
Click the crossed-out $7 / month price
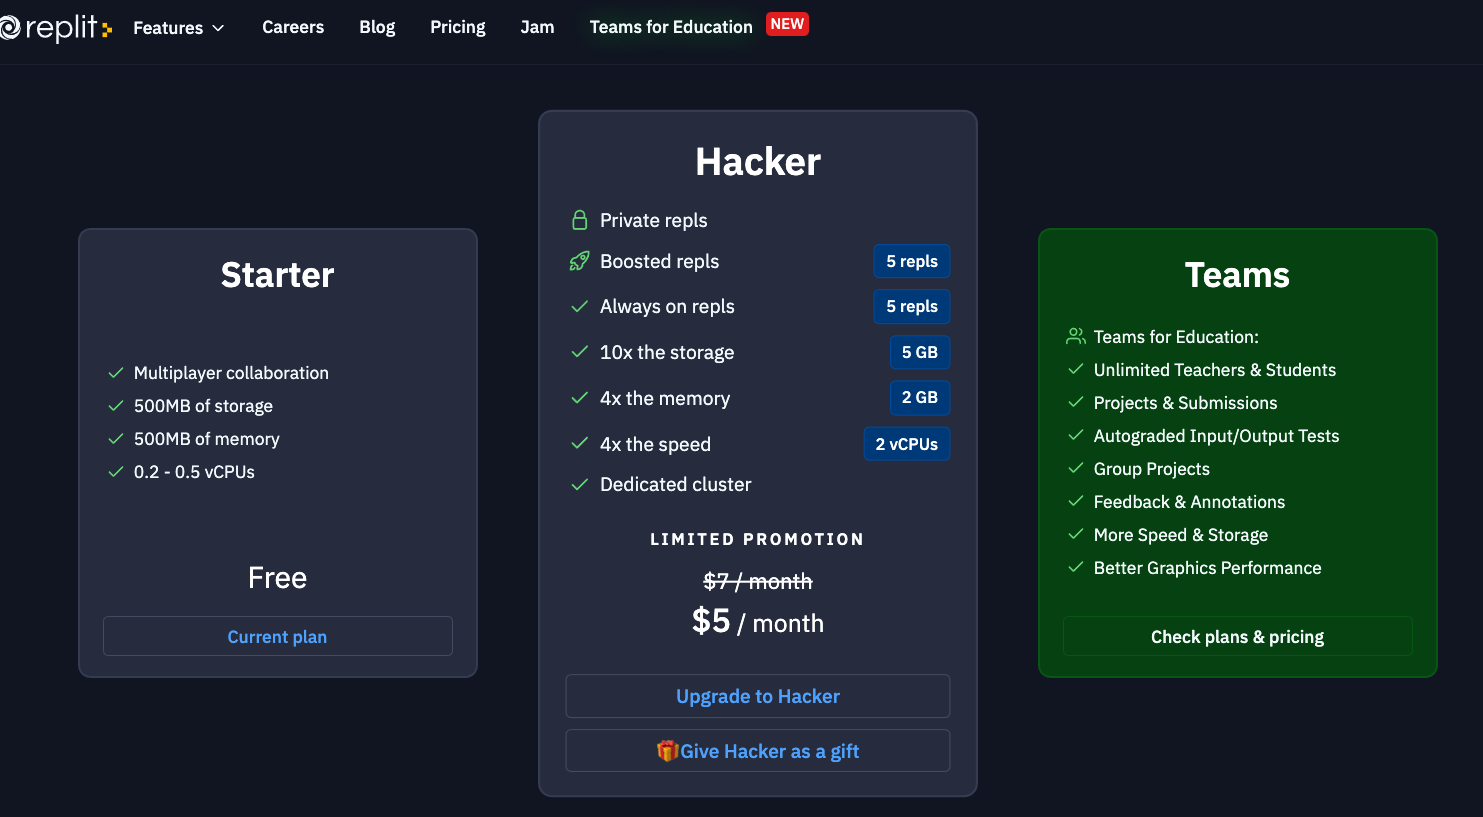[x=758, y=581]
